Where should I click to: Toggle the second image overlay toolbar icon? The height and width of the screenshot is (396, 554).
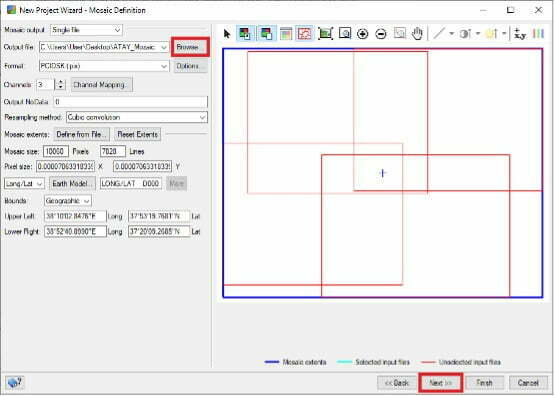click(266, 34)
